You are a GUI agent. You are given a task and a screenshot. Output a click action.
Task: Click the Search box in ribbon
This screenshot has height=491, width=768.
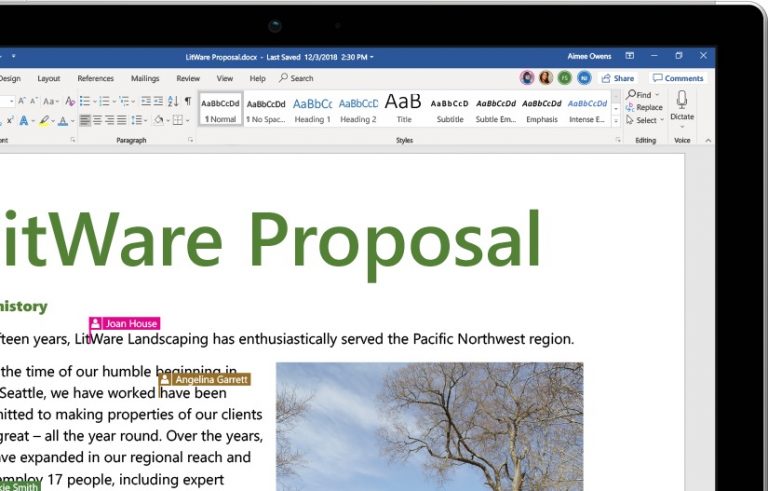click(296, 78)
